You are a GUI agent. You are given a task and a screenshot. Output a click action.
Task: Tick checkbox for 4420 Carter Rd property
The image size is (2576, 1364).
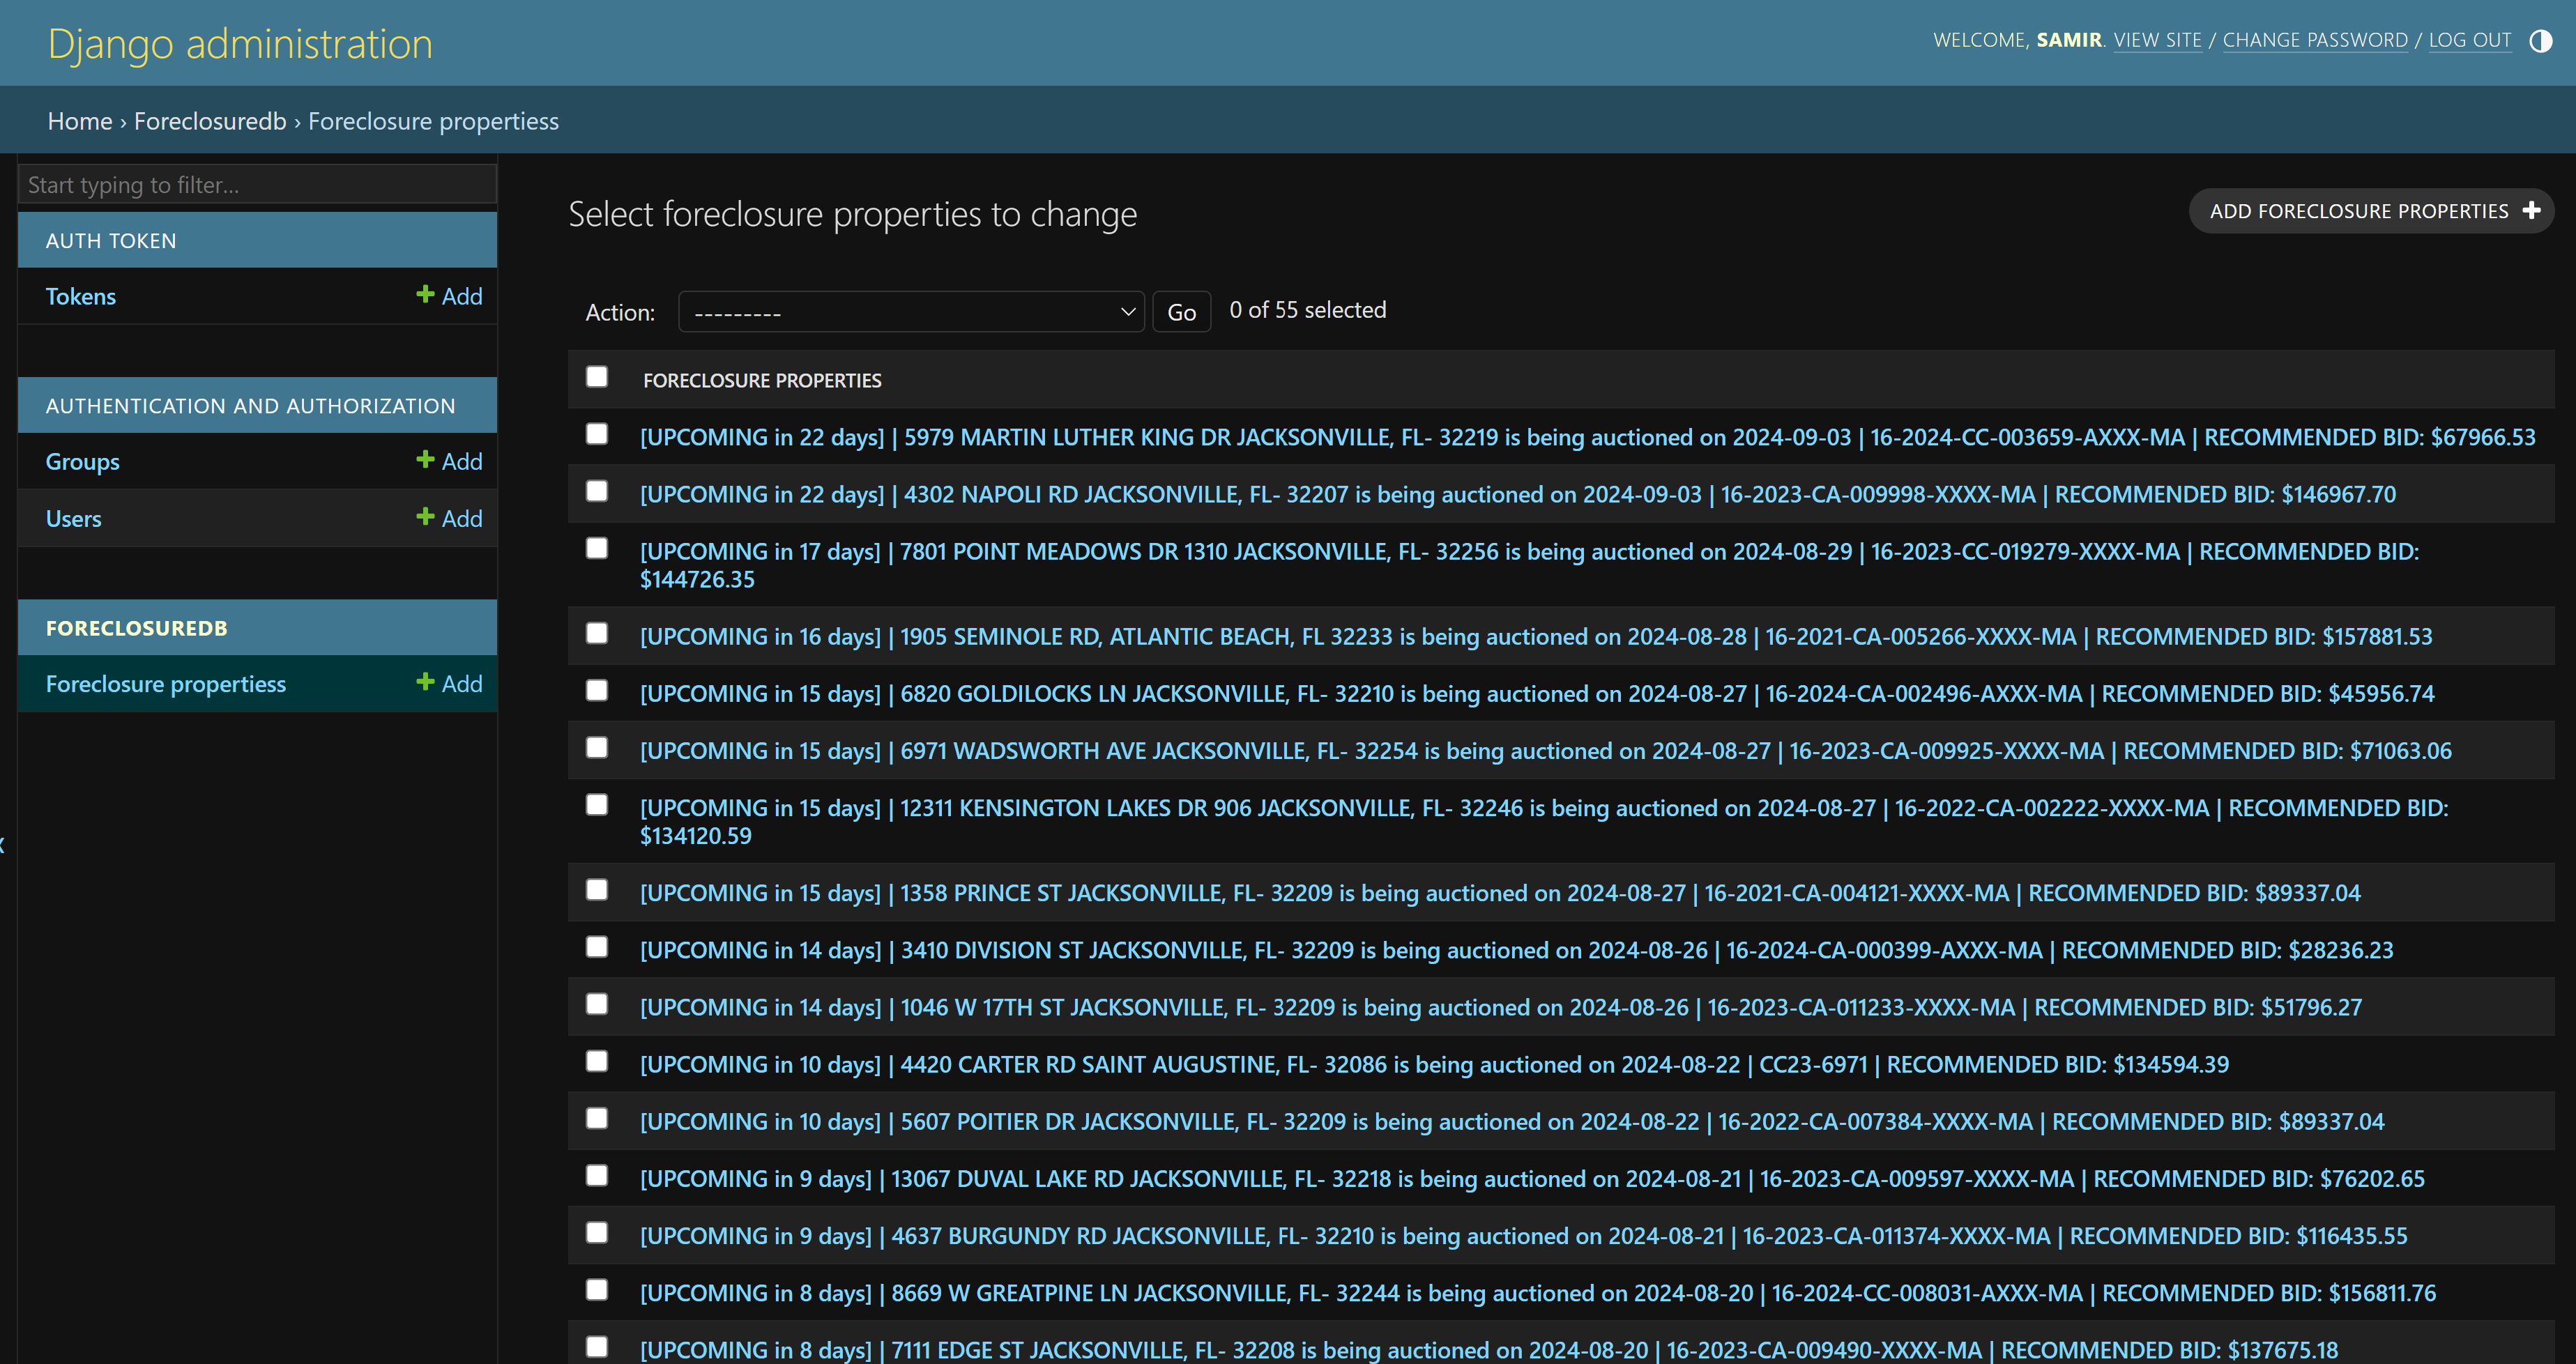597,1061
